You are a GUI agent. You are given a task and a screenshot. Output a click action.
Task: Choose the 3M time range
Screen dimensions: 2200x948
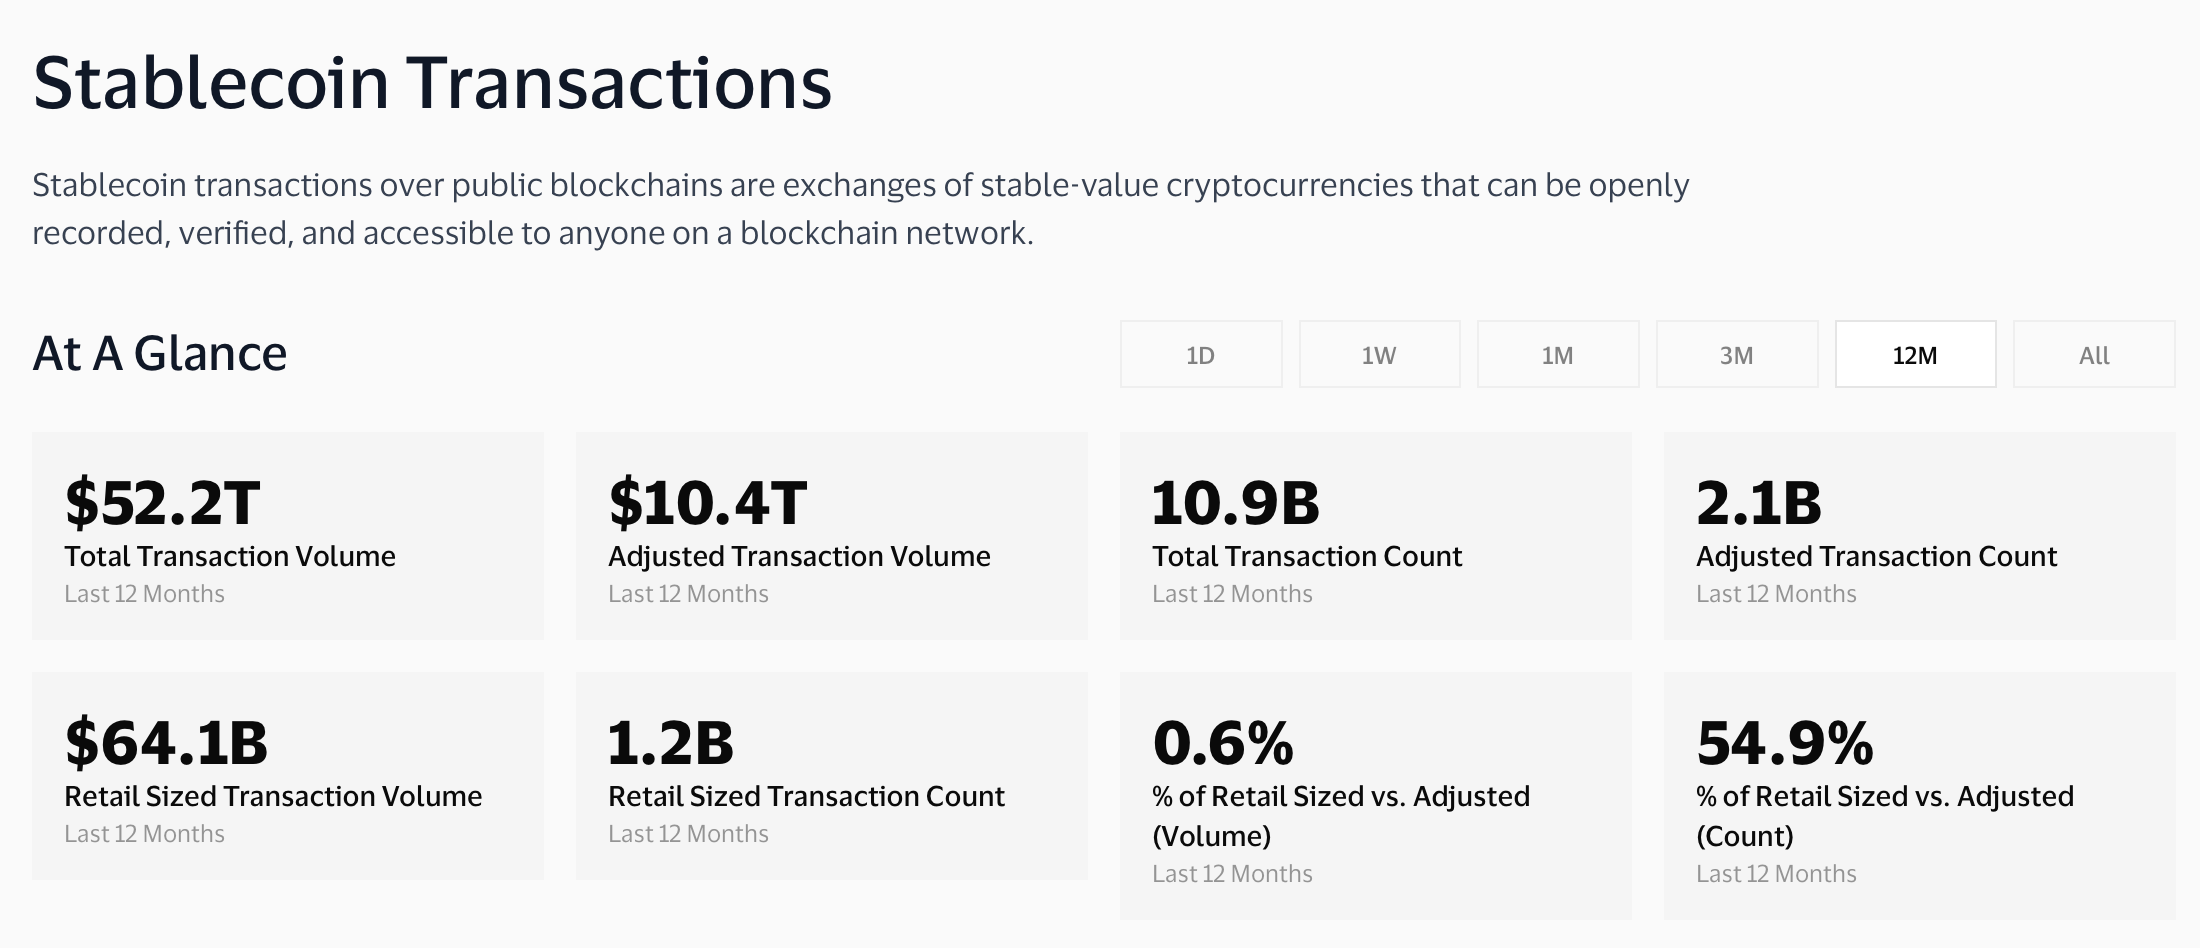click(x=1736, y=354)
